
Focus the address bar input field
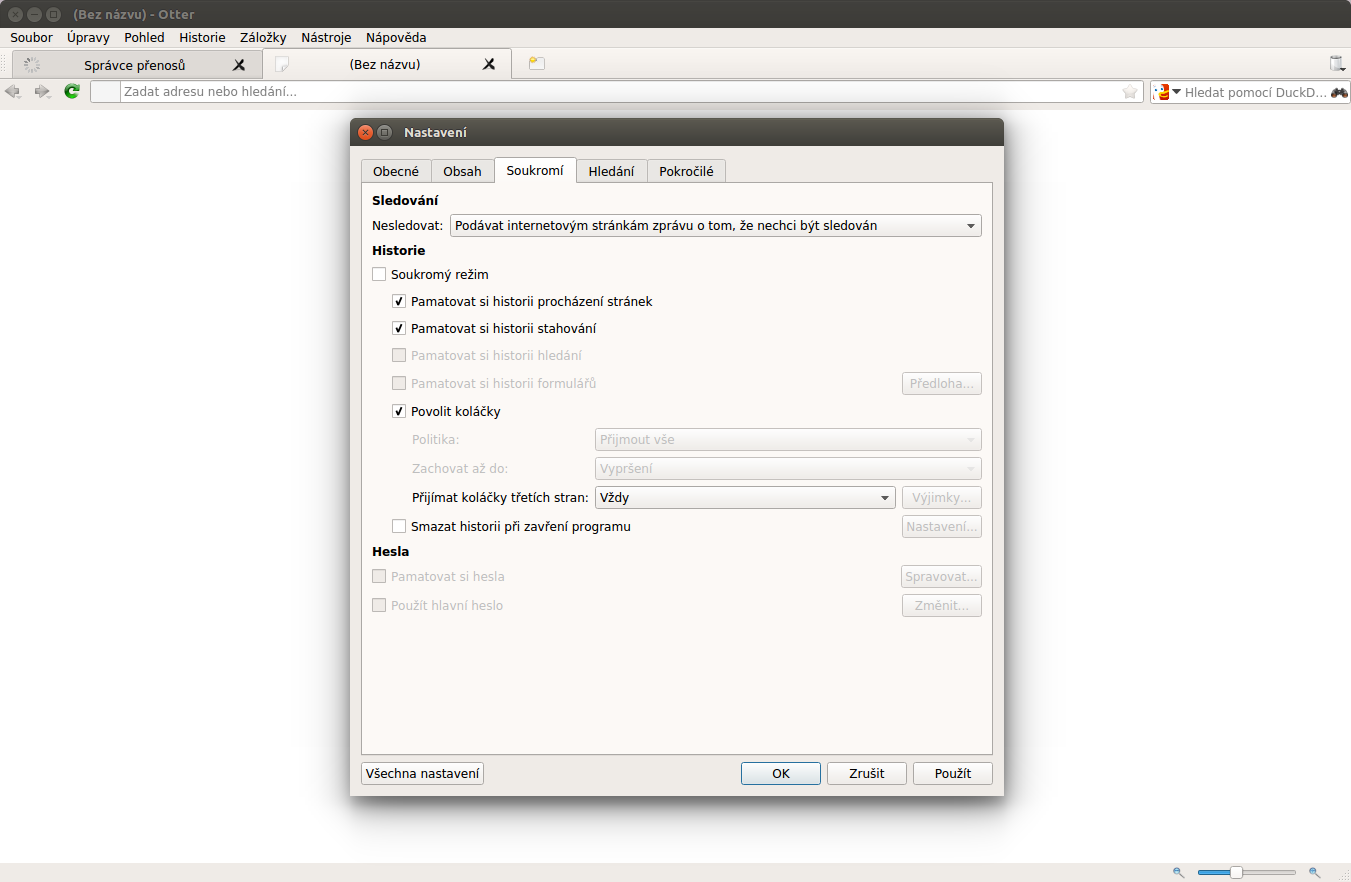[x=618, y=92]
